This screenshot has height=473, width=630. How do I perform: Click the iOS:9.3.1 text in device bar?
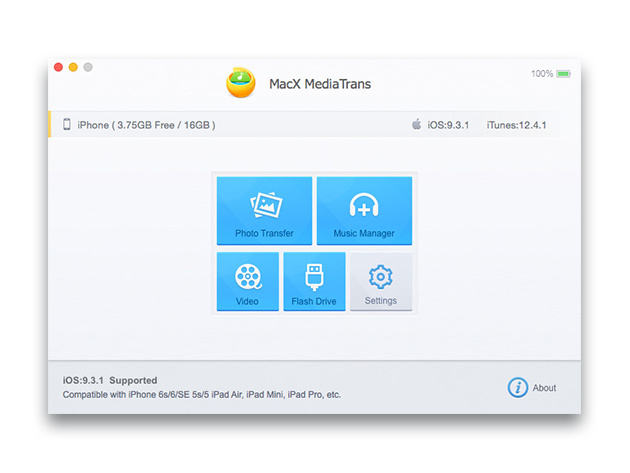coord(448,125)
